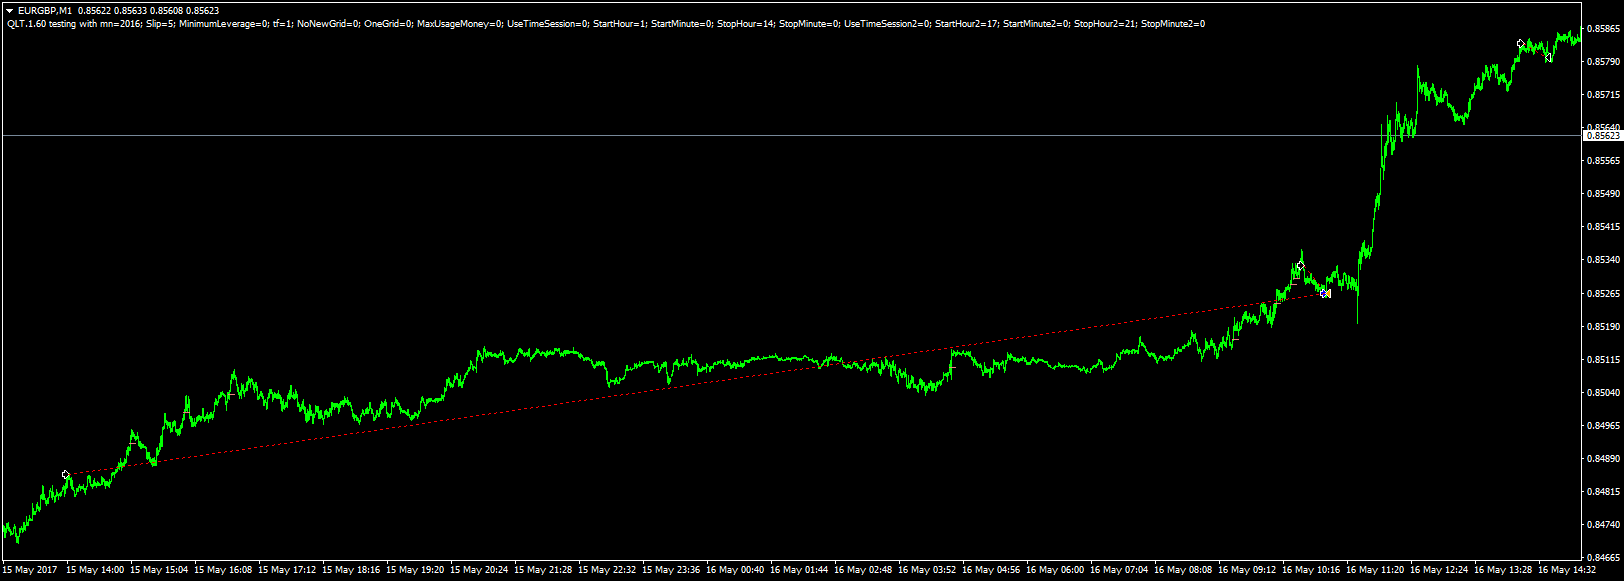Click the 15 May 19:20 time label

[415, 570]
